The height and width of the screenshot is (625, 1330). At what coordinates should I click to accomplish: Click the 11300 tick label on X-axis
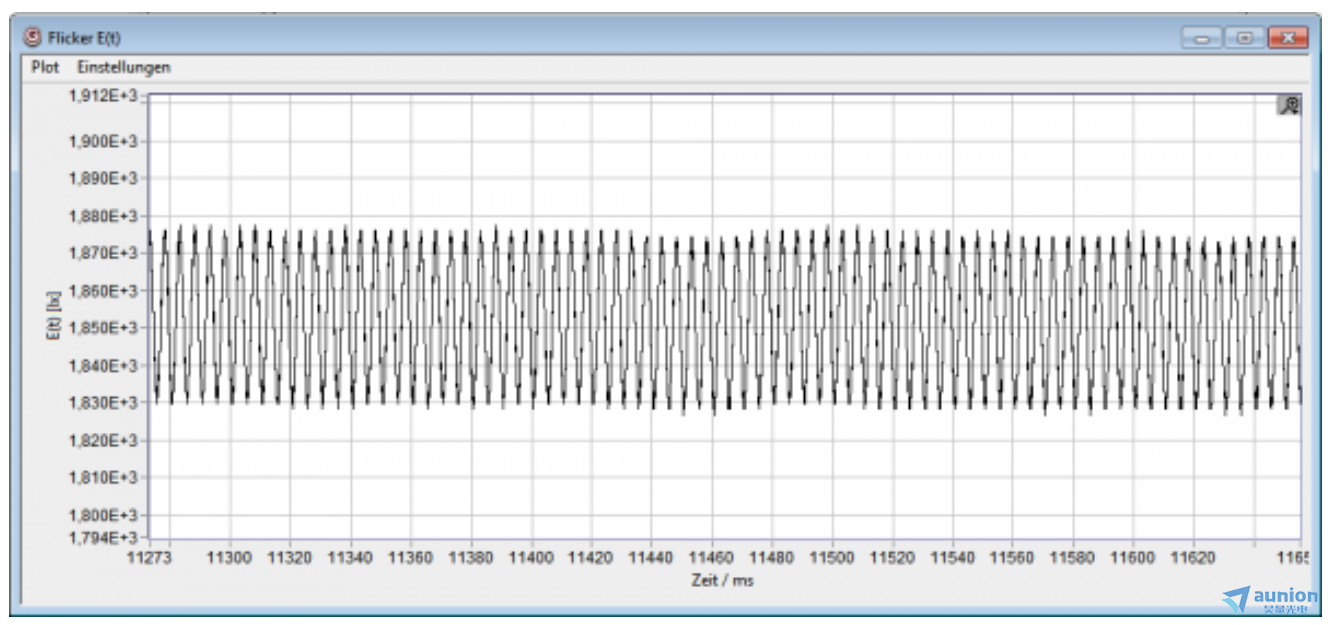(230, 557)
